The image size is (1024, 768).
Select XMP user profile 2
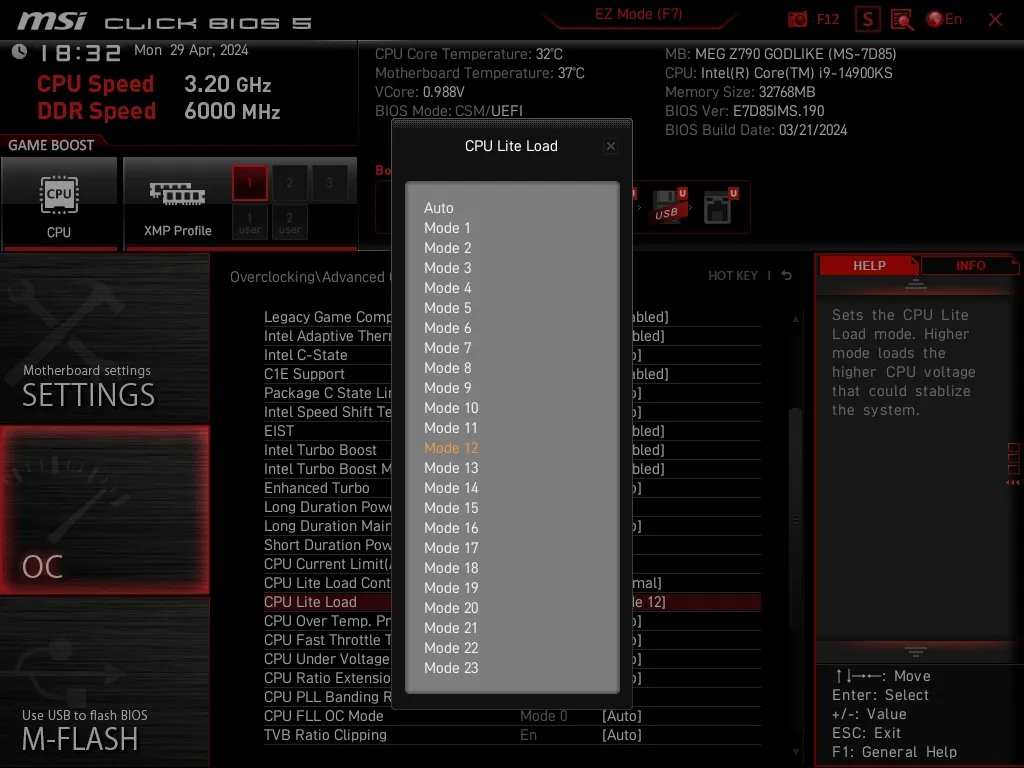coord(289,223)
